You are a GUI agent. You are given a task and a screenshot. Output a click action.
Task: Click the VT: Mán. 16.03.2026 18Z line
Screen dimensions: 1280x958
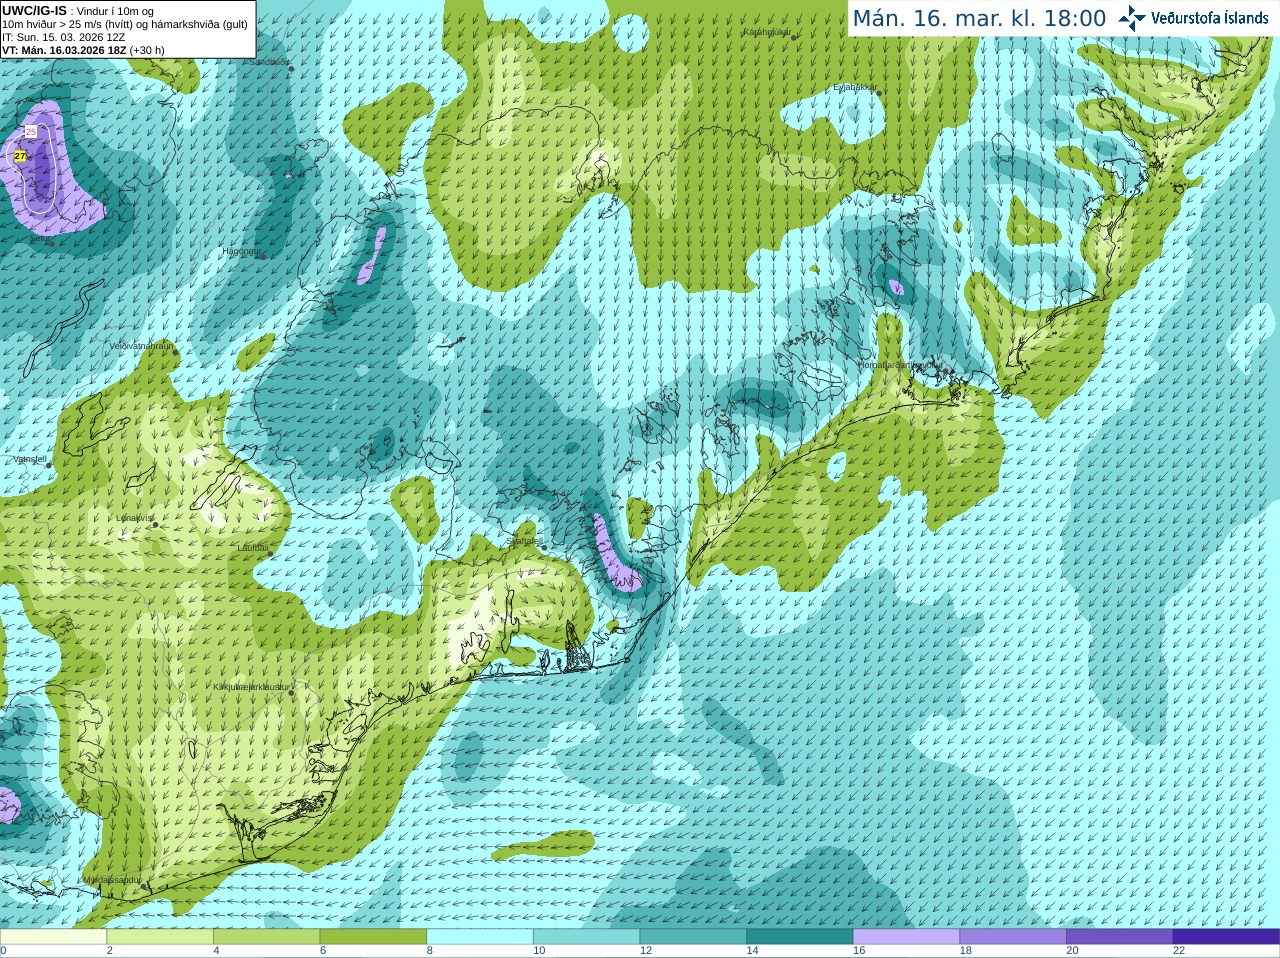[83, 50]
